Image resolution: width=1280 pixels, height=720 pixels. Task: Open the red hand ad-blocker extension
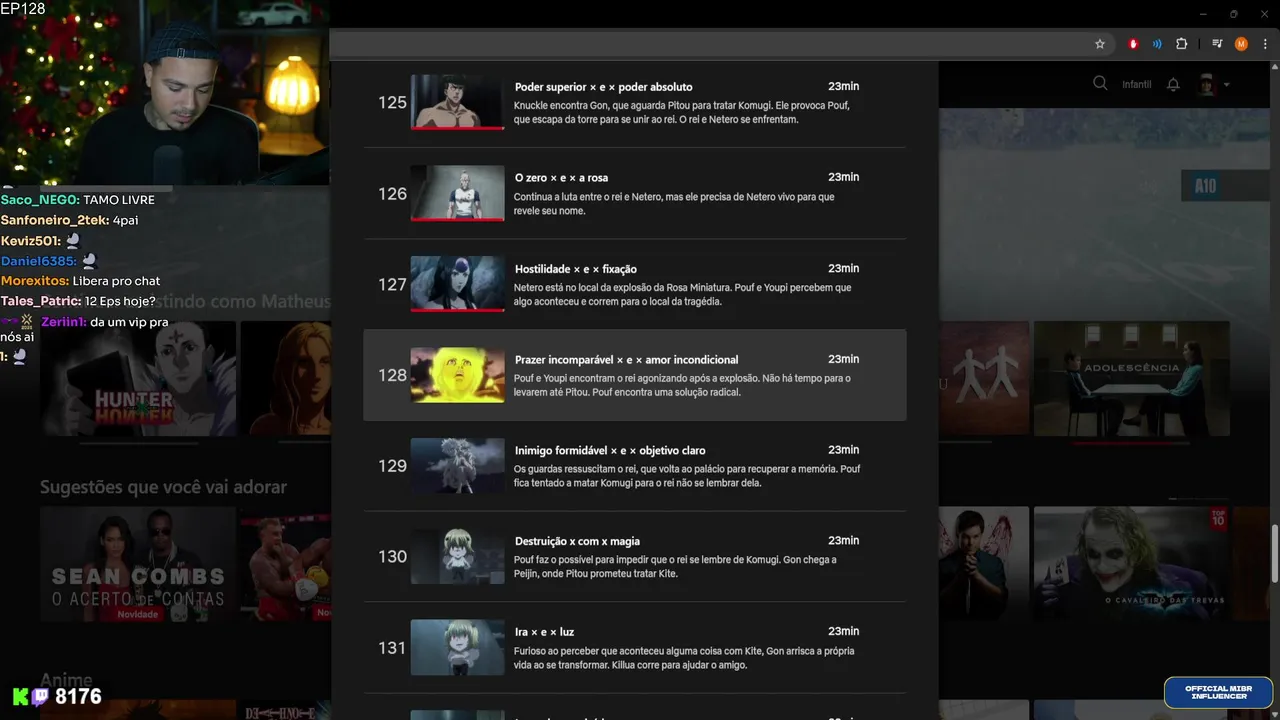[x=1133, y=44]
